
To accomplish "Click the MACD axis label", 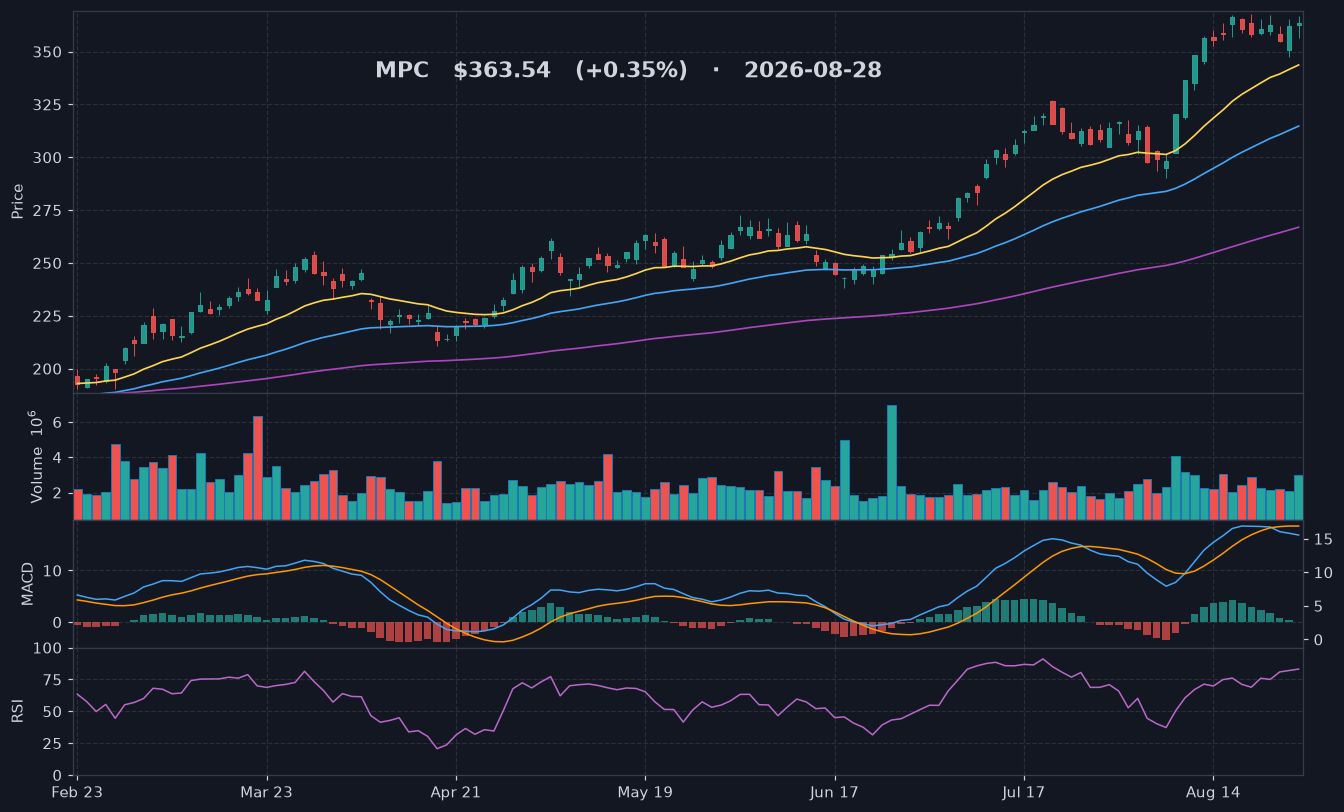I will pos(28,584).
